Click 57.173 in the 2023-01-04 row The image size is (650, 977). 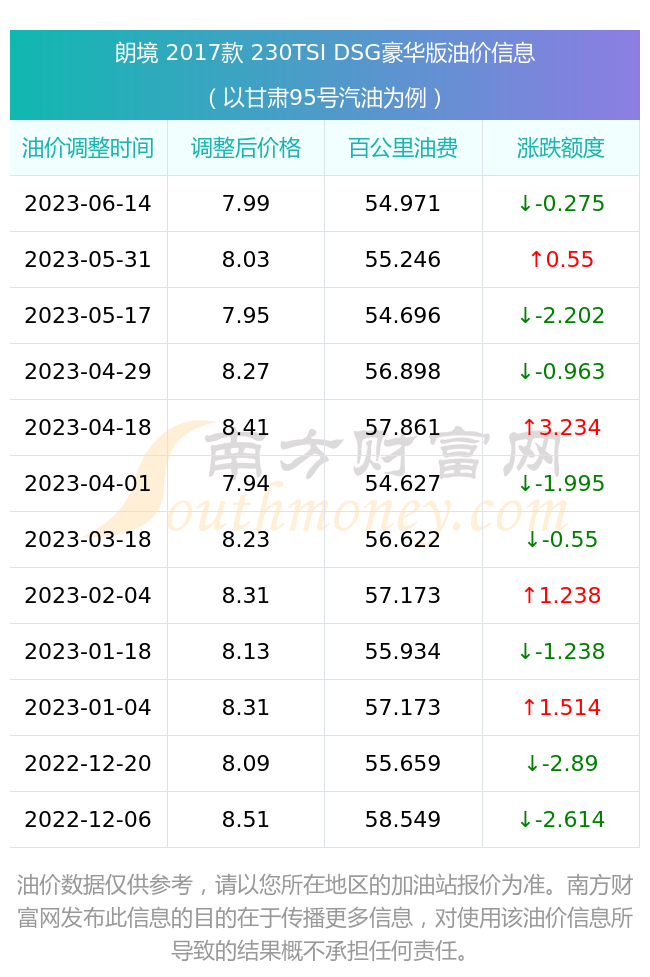tap(403, 708)
